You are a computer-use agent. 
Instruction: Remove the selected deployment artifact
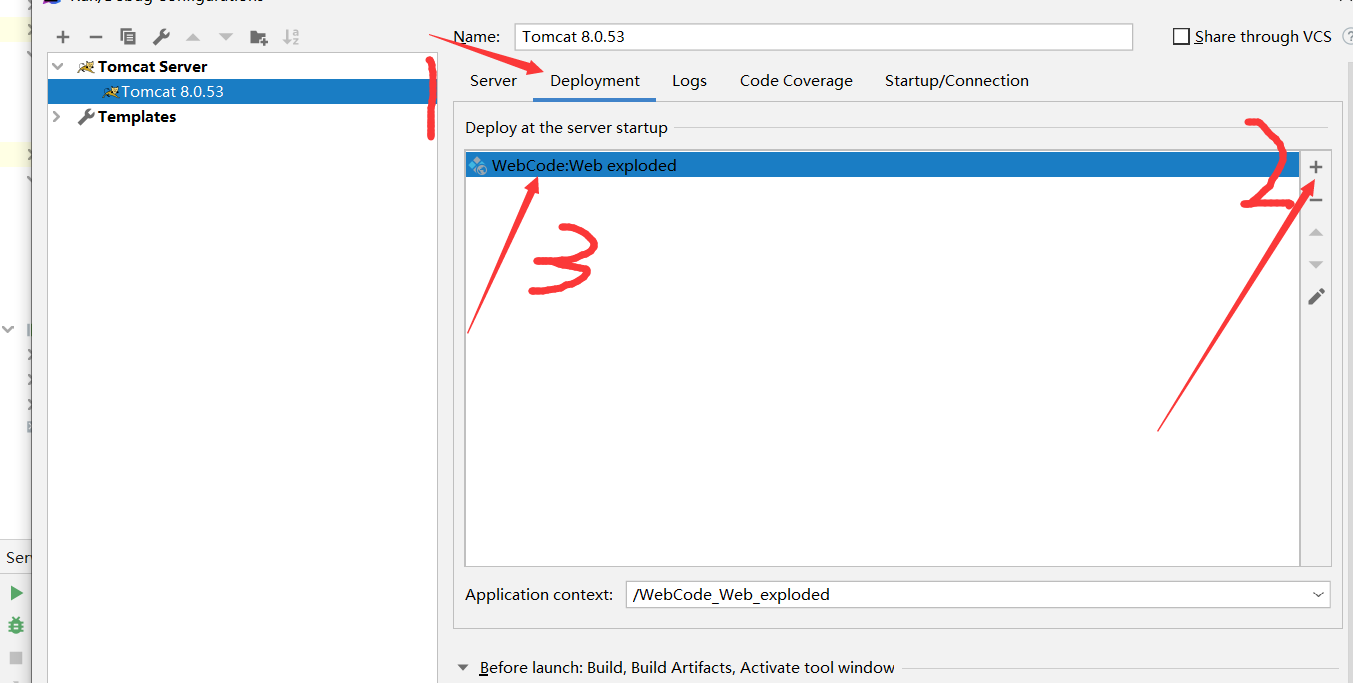pos(1316,200)
